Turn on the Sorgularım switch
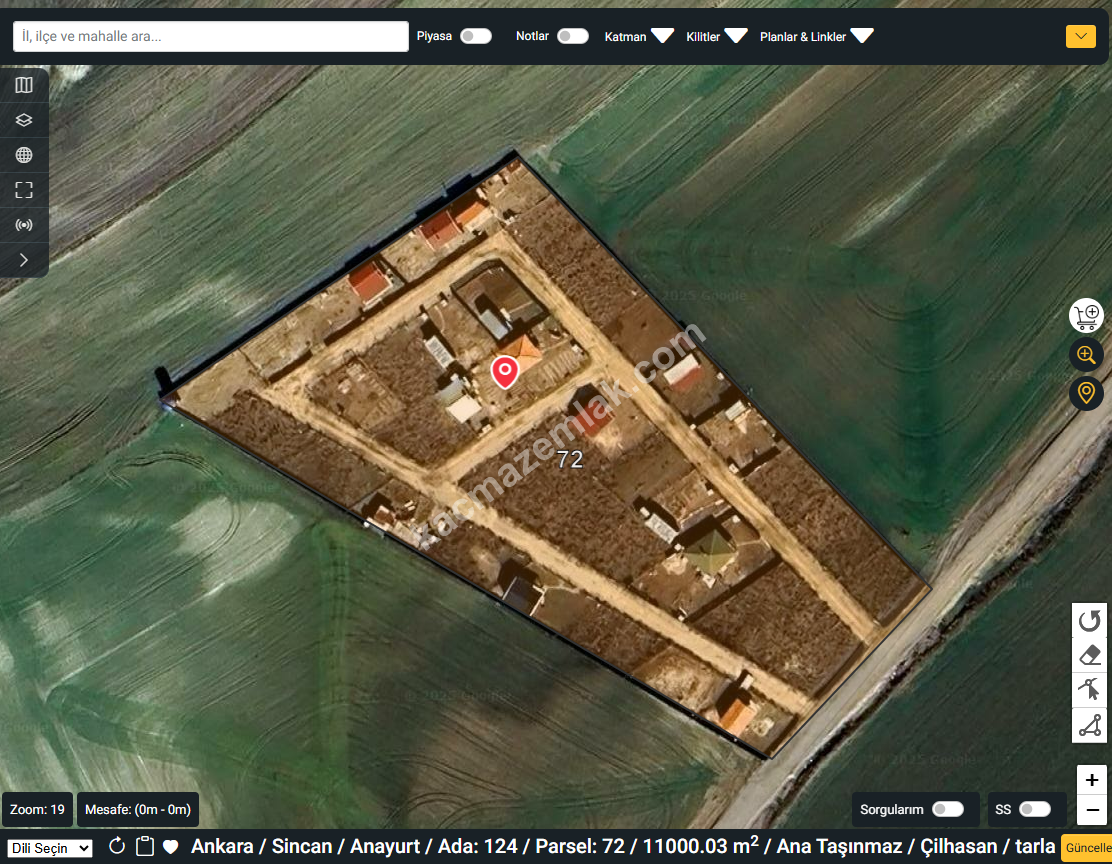Viewport: 1112px width, 864px height. 947,809
